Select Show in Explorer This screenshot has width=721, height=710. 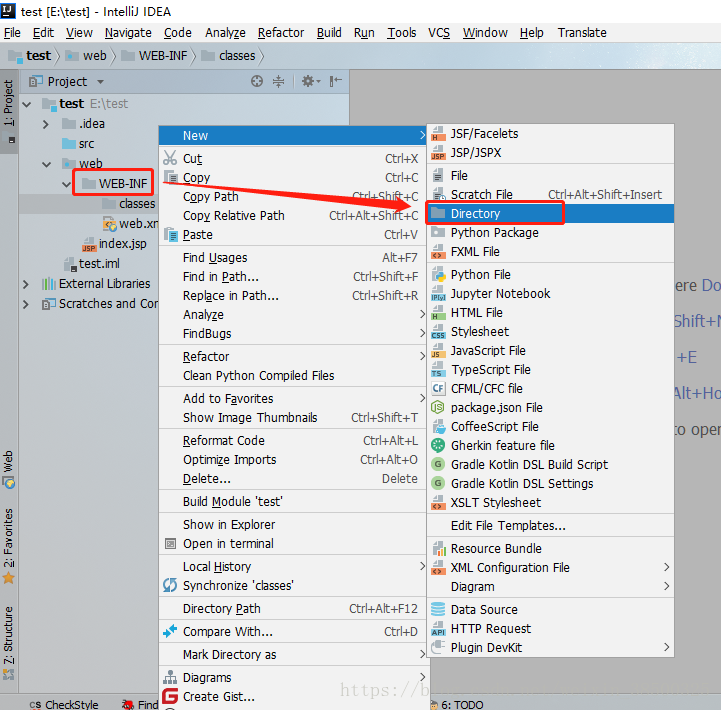pos(292,524)
